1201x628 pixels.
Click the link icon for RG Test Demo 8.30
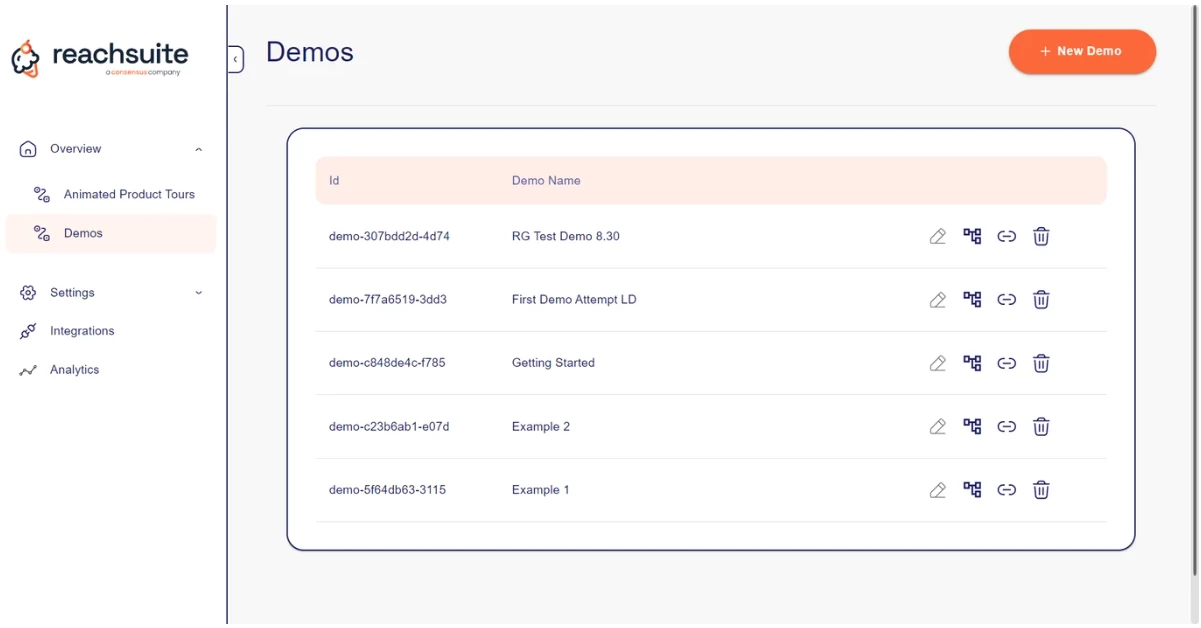point(1007,237)
